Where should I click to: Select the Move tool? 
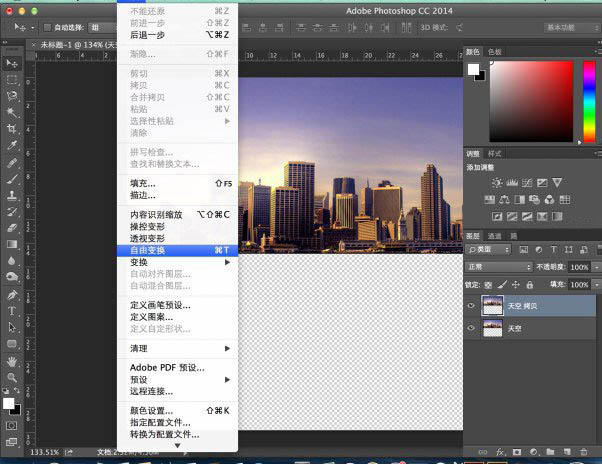click(12, 63)
